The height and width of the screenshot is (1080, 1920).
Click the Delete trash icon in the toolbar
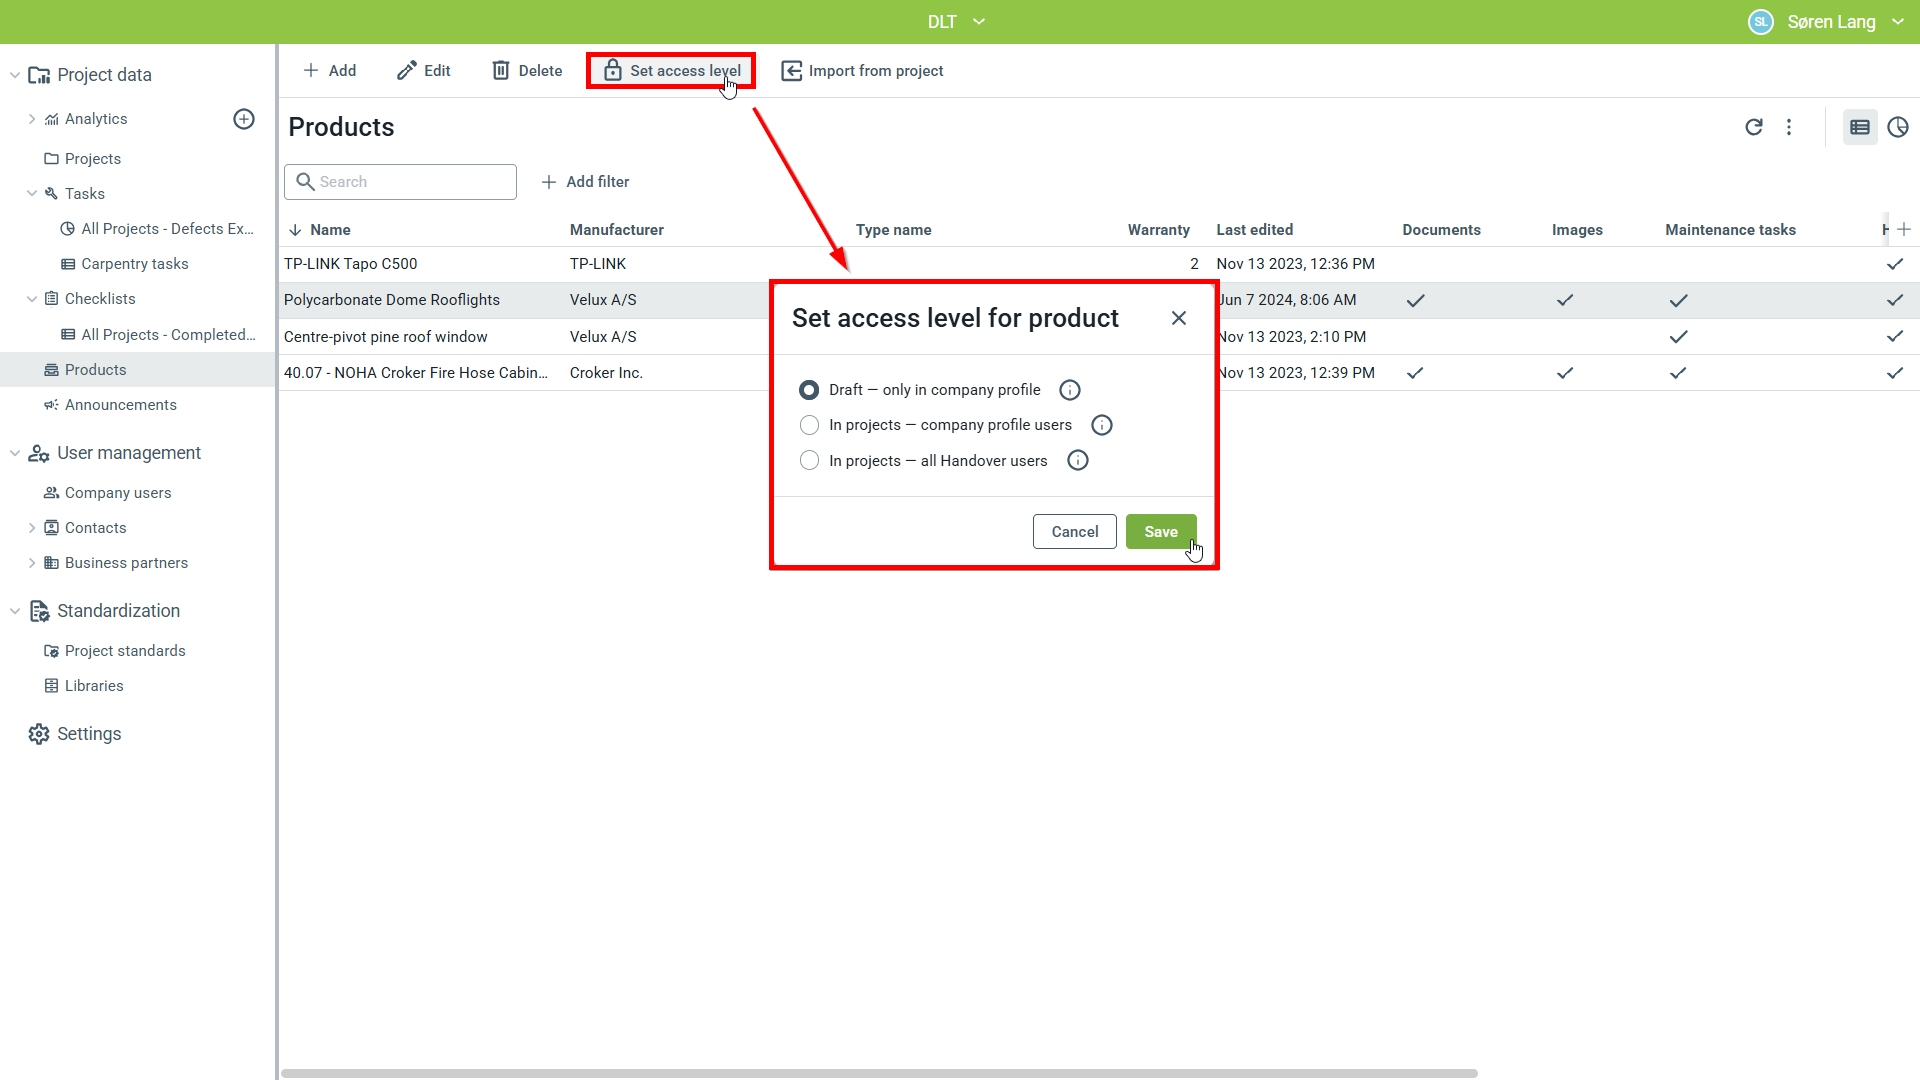tap(501, 71)
